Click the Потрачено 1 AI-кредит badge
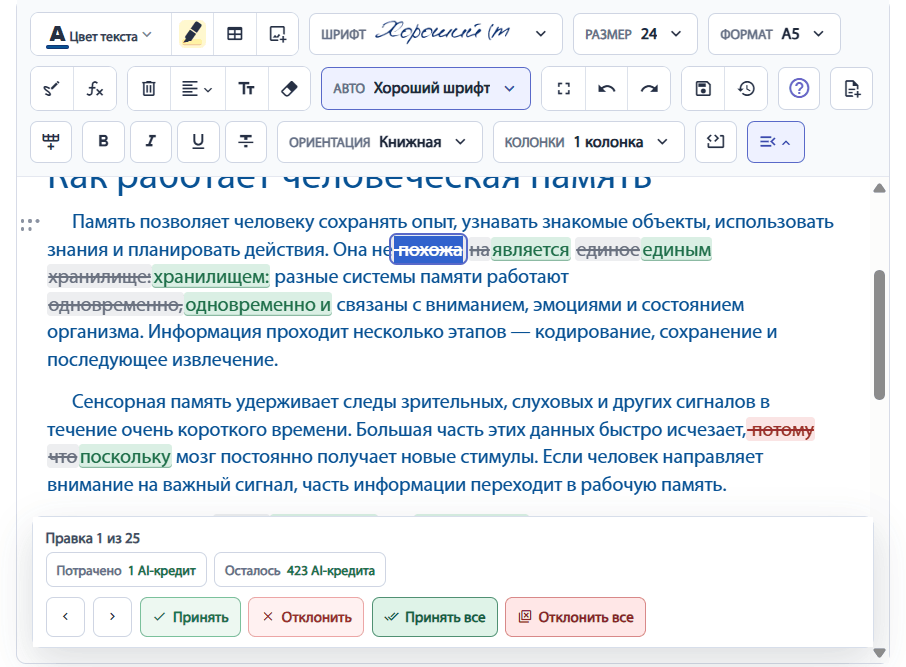This screenshot has height=667, width=906. 126,570
